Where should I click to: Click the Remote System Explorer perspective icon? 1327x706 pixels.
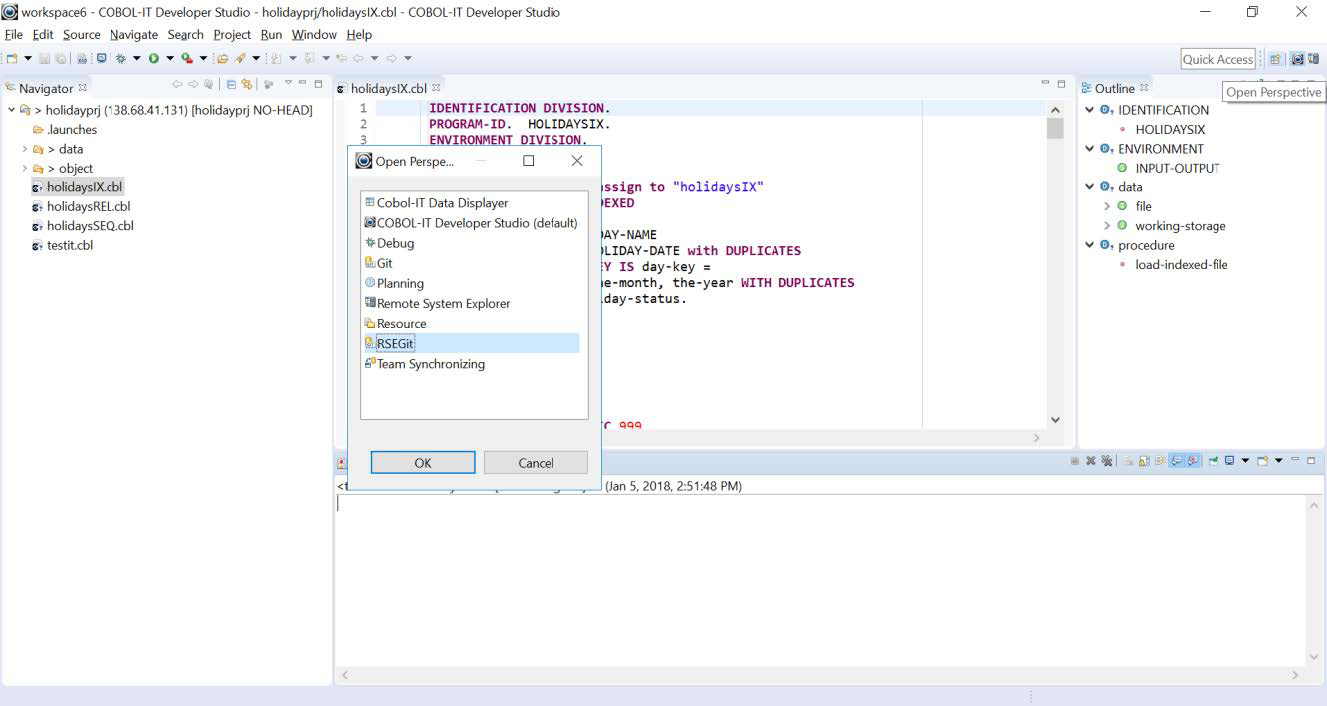[x=370, y=303]
